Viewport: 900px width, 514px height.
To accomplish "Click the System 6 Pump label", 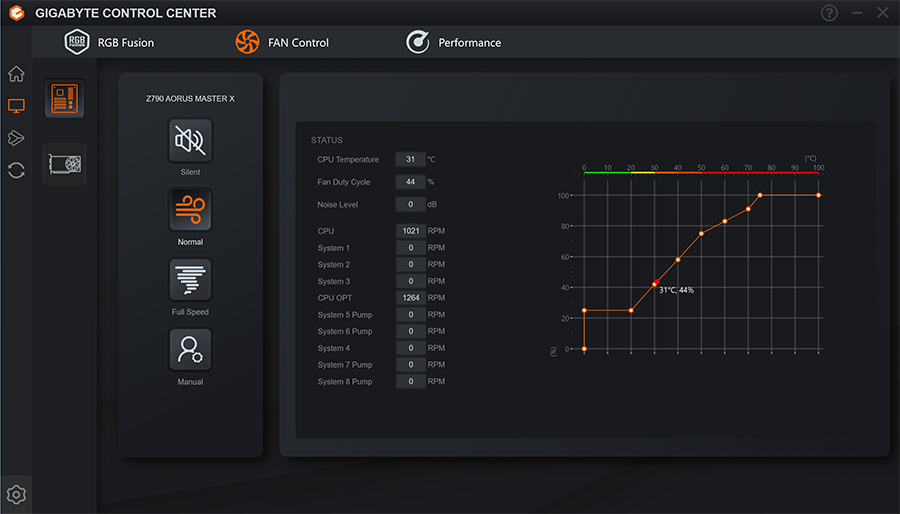I will tap(345, 332).
